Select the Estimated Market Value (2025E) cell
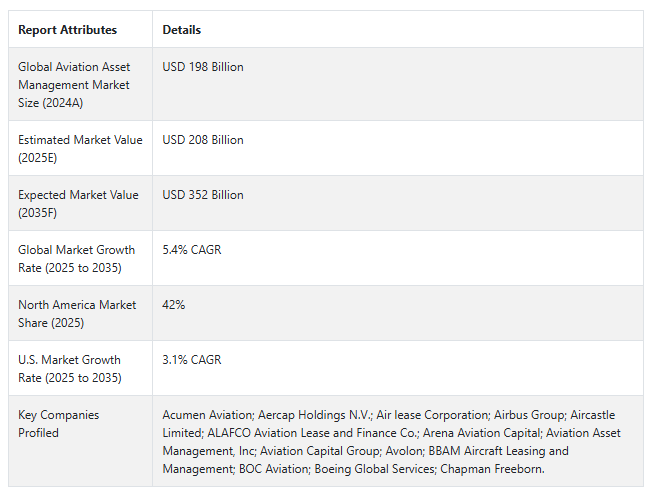 [x=80, y=148]
